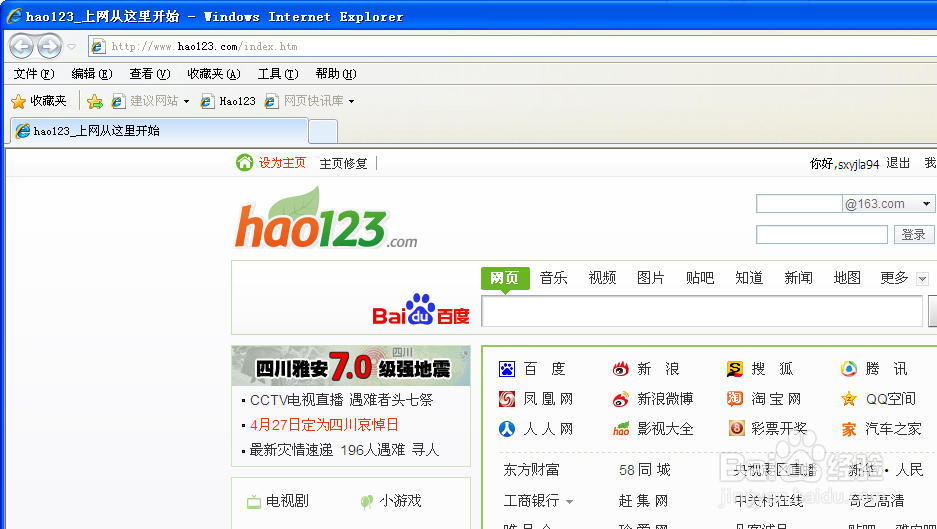937x529 pixels.
Task: Click the browser Back arrow button
Action: click(x=22, y=46)
